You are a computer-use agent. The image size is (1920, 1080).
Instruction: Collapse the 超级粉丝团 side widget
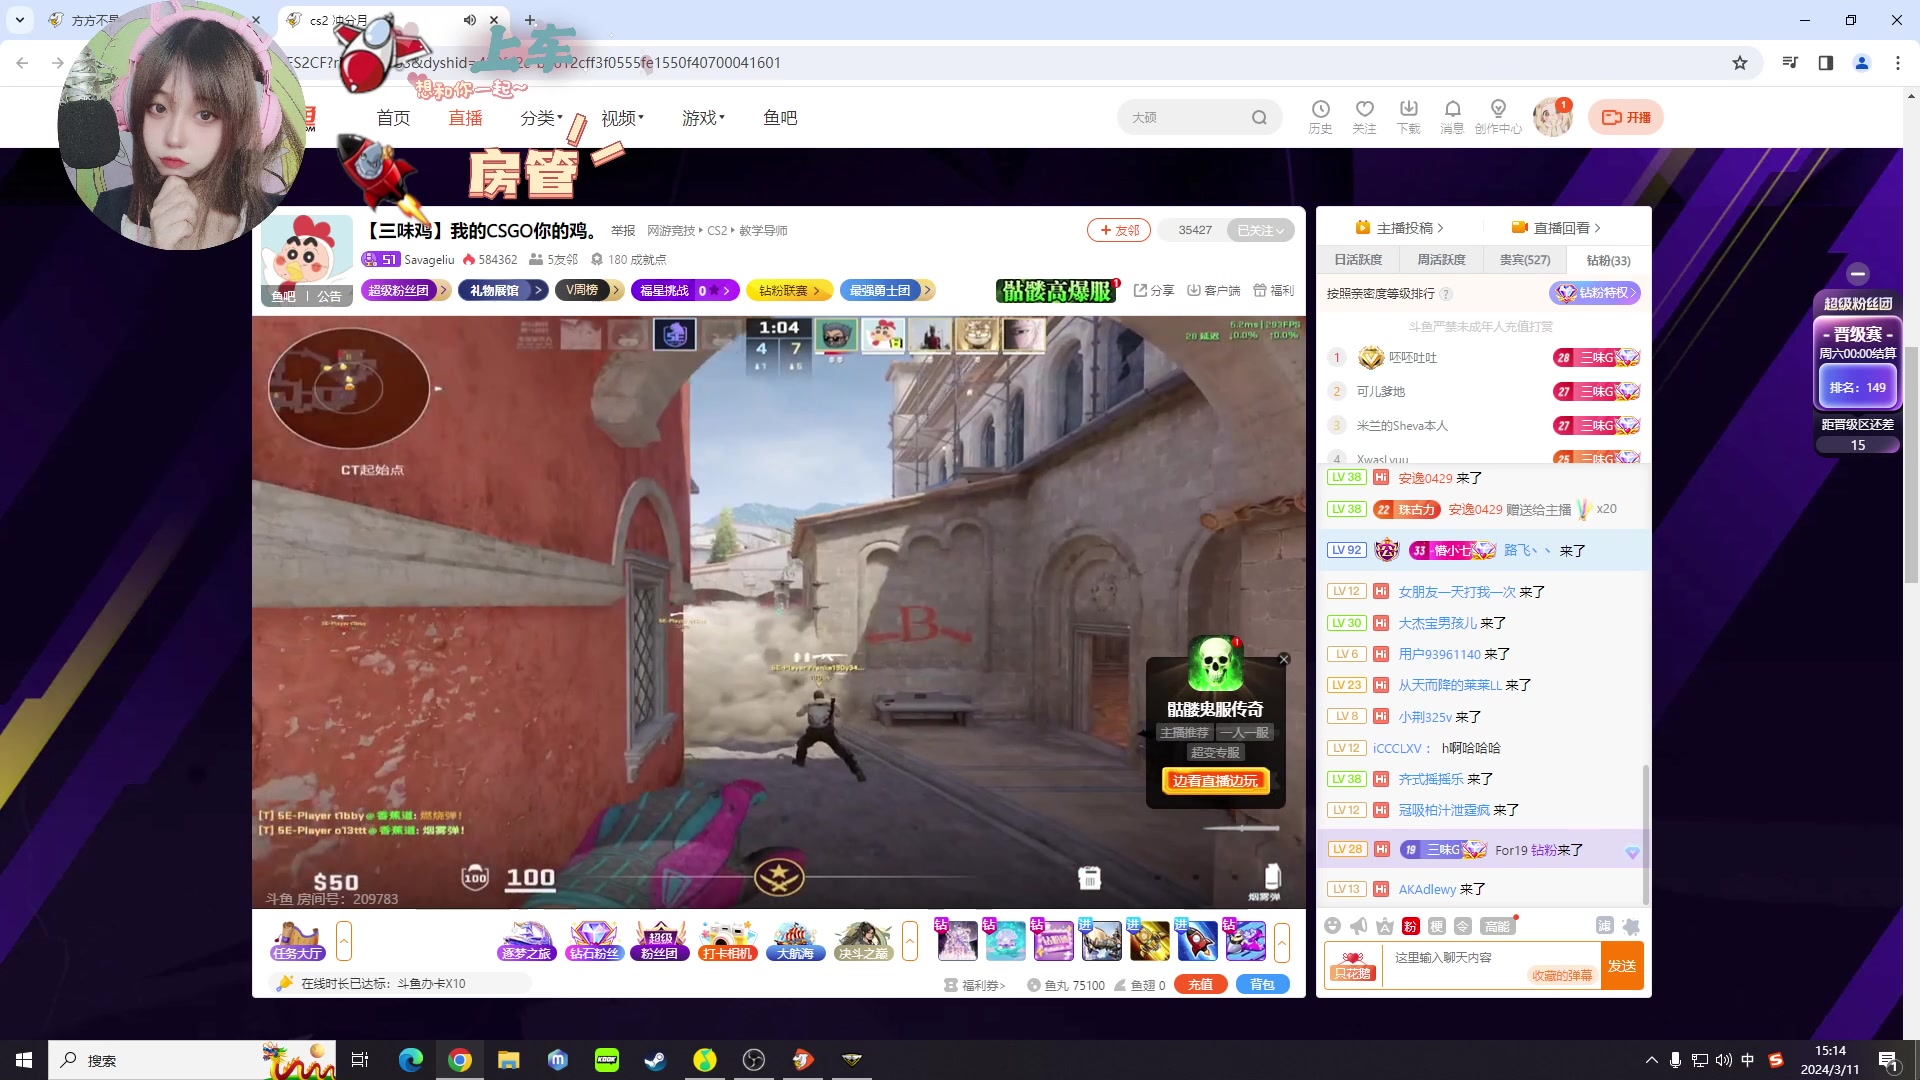tap(1858, 273)
